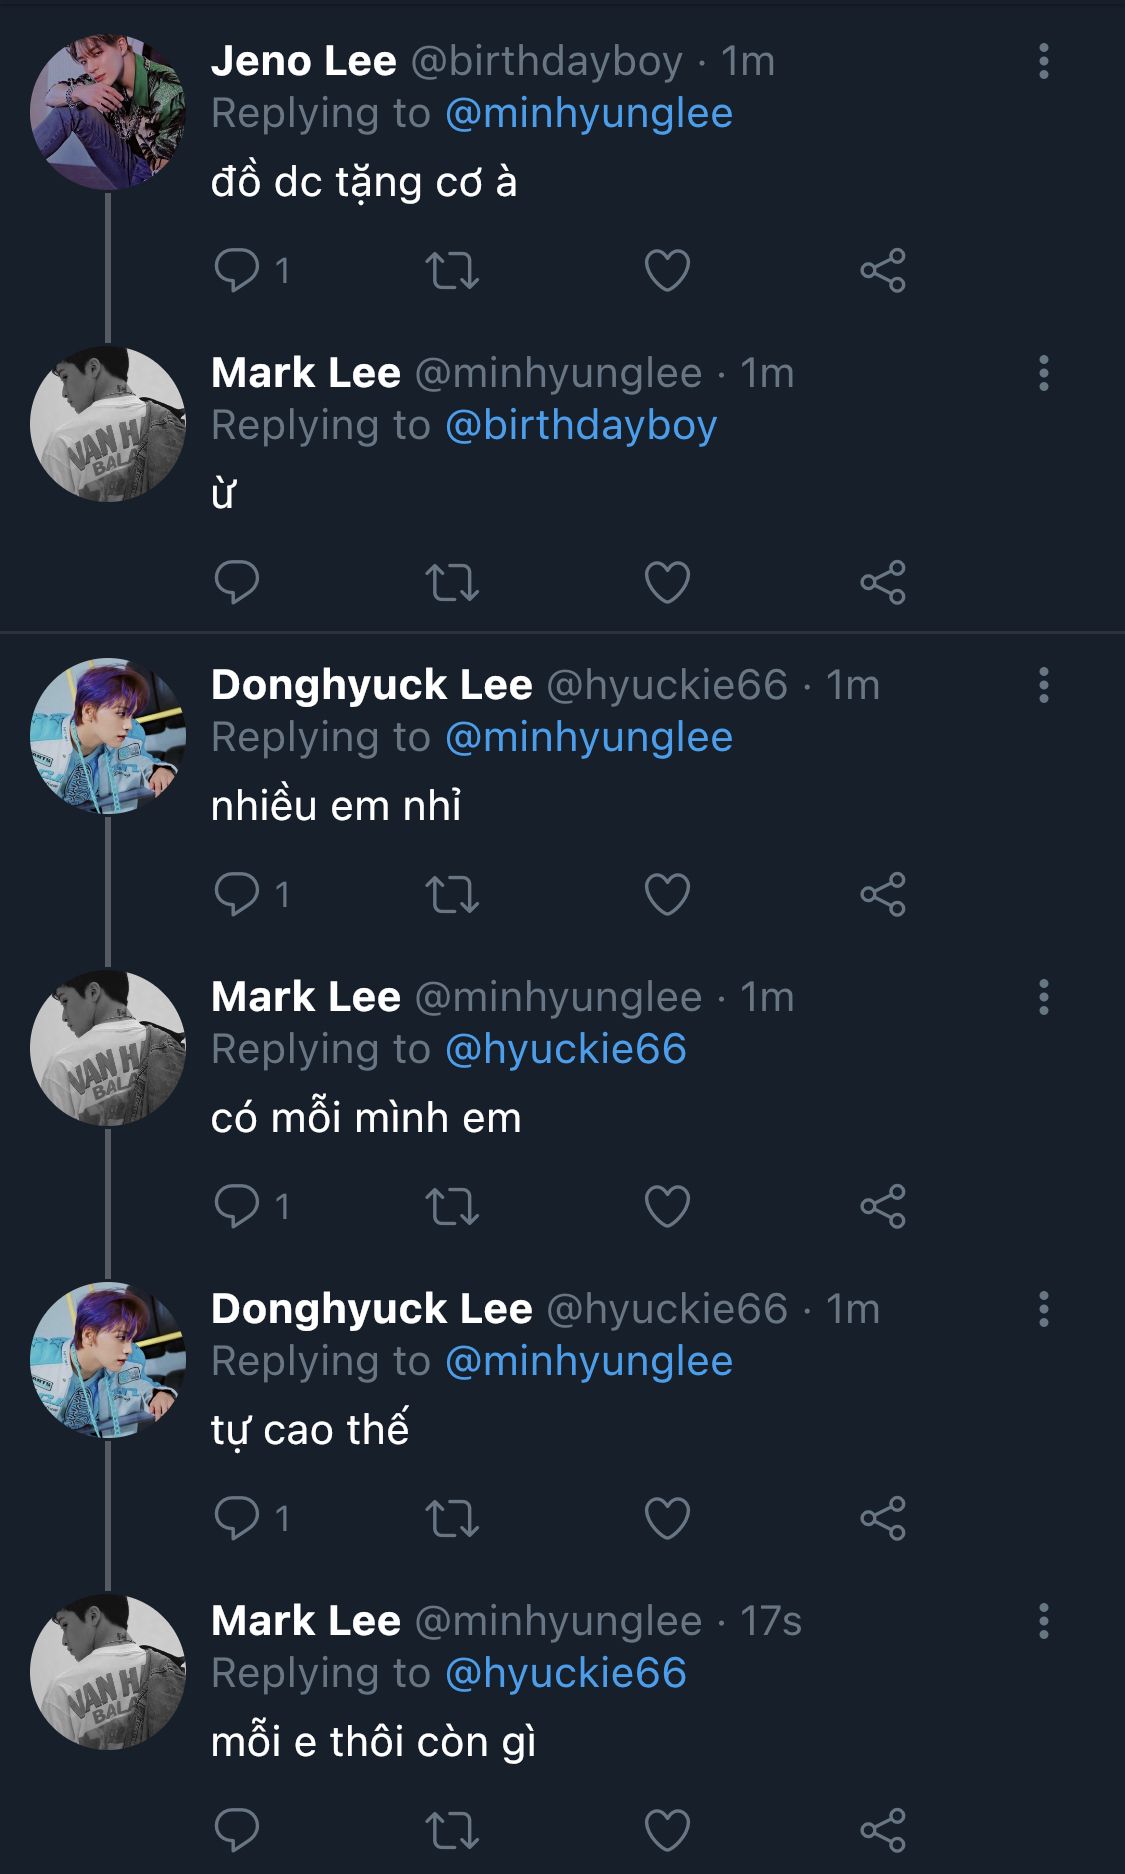
Task: Like Donghyuck's "nhiều em nhỉ" tweet
Action: pos(667,894)
